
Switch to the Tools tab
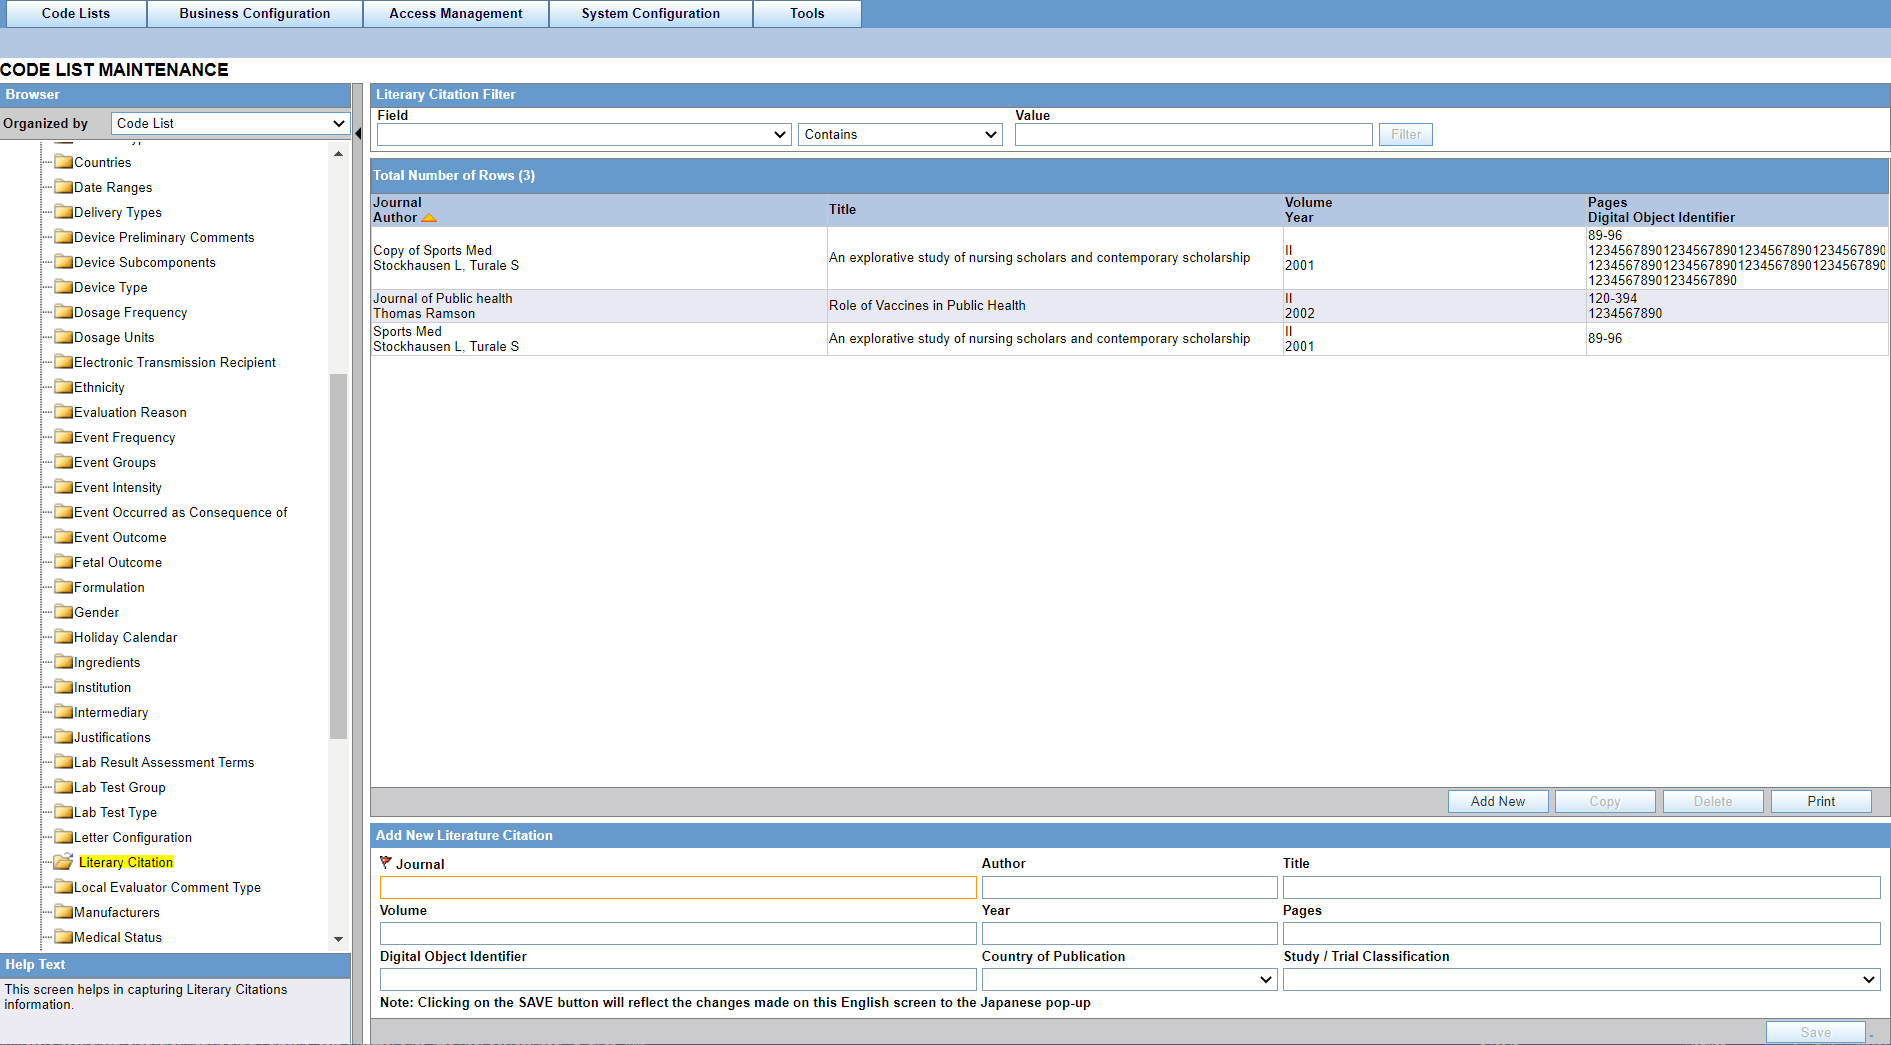tap(807, 13)
